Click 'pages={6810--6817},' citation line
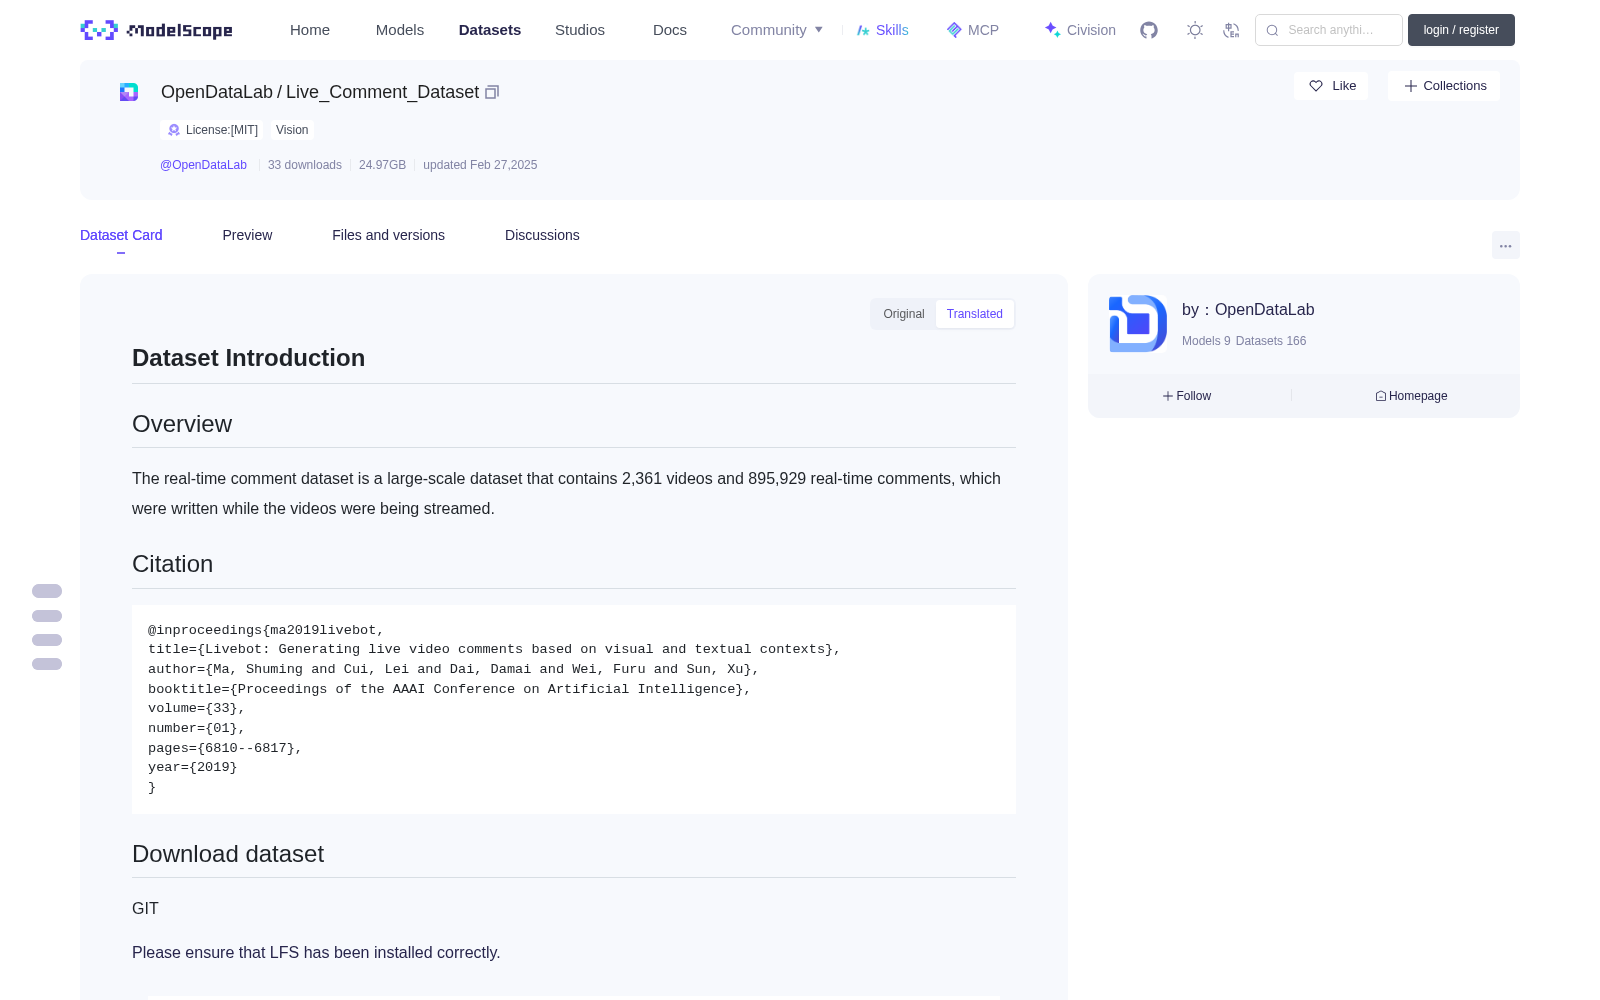This screenshot has width=1600, height=1000. point(225,748)
